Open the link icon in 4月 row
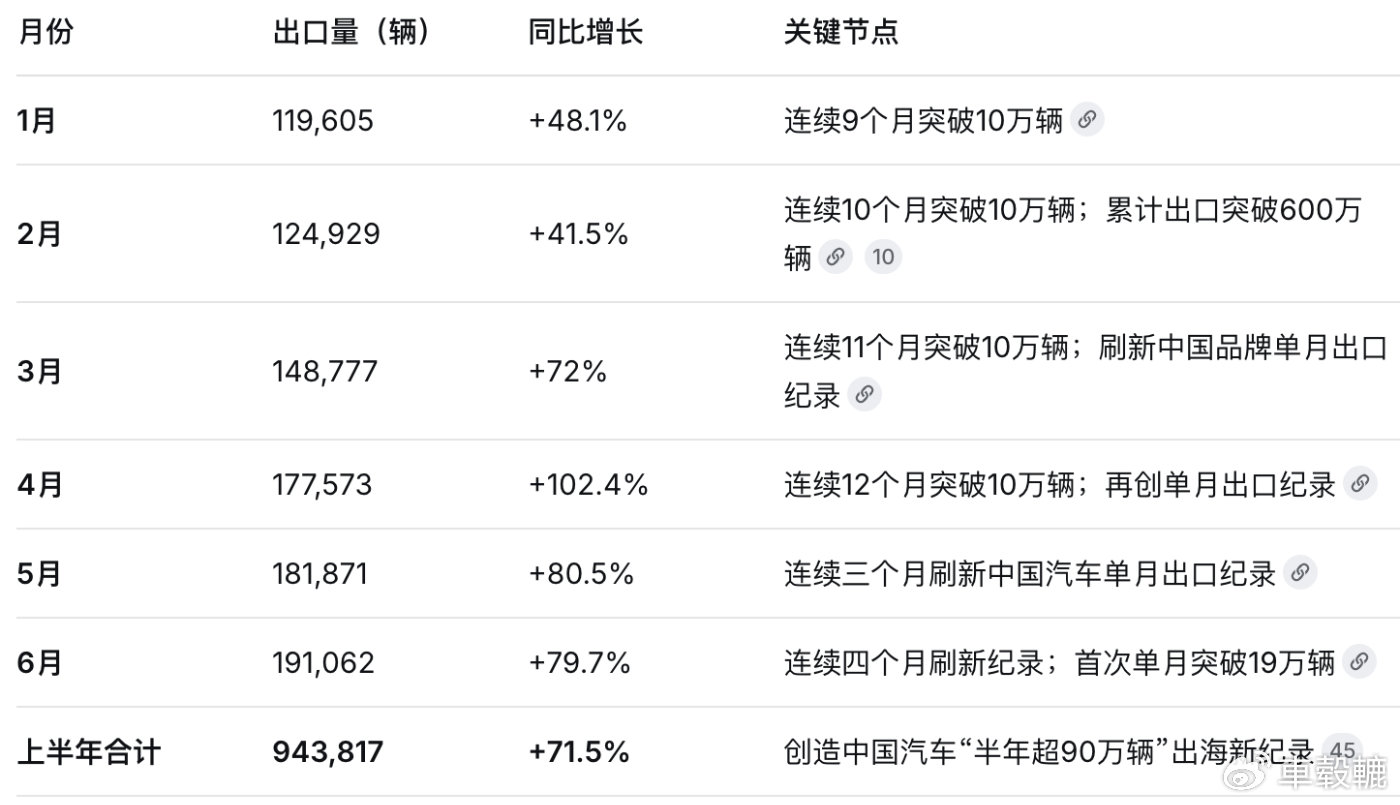 pyautogui.click(x=1359, y=485)
